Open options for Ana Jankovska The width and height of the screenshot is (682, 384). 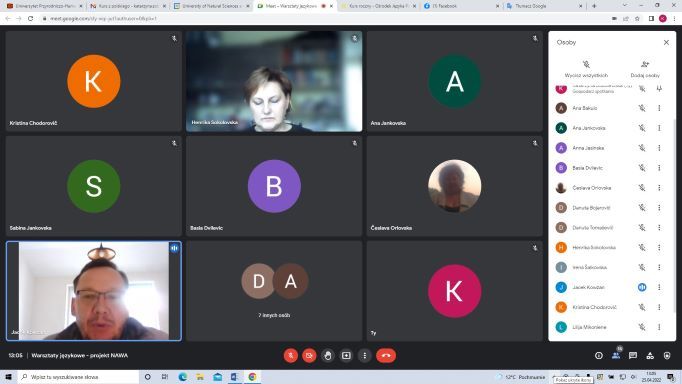(659, 128)
